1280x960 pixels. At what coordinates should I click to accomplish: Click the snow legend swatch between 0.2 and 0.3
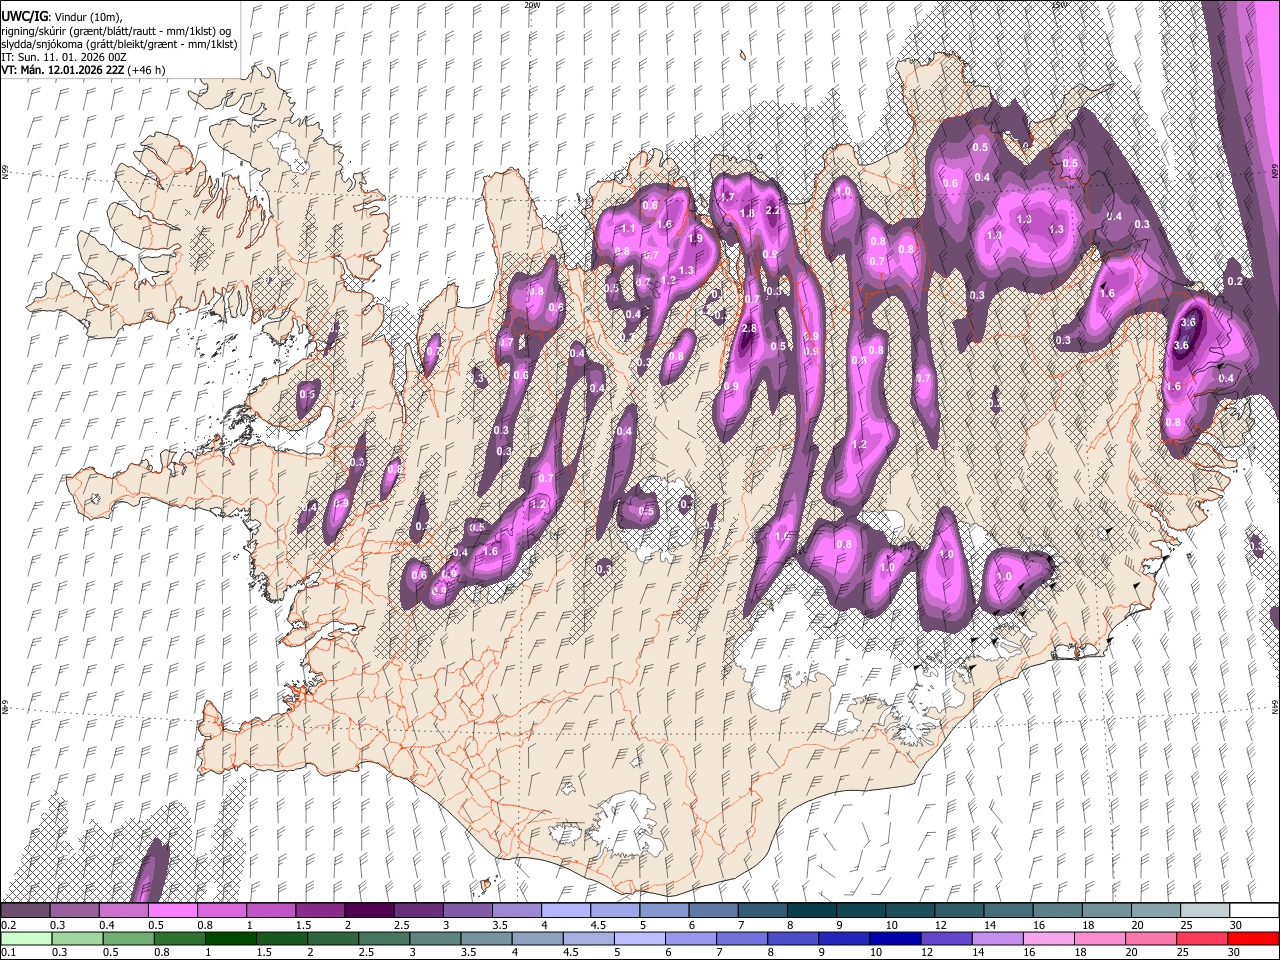25,911
